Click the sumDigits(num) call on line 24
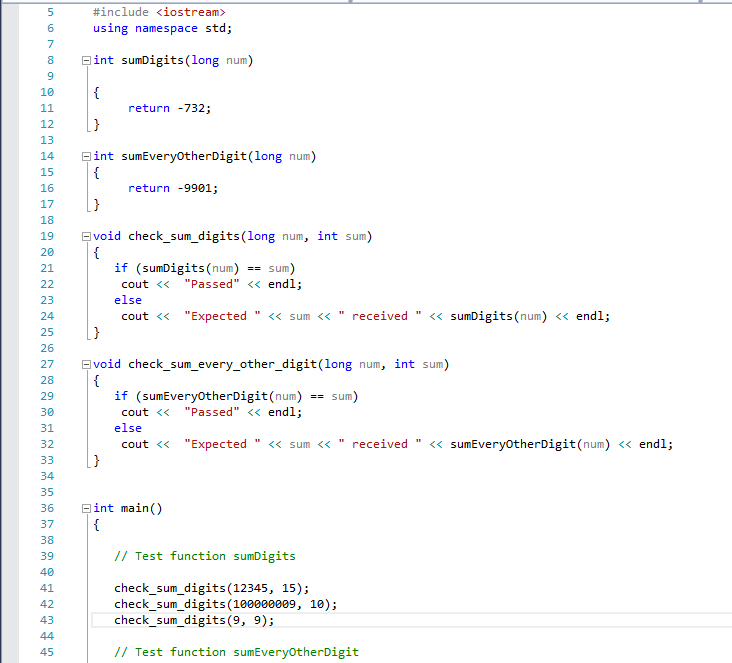This screenshot has height=663, width=732. [x=499, y=317]
